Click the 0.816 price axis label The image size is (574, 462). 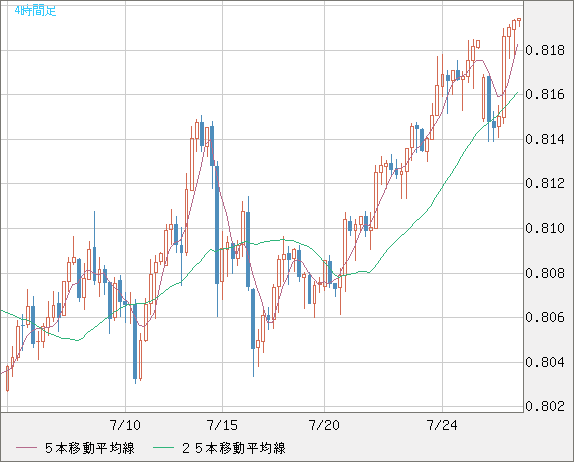pos(545,94)
